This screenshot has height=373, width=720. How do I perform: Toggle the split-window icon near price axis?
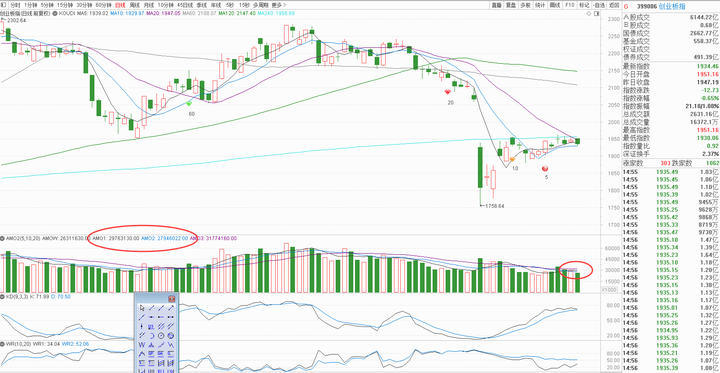click(596, 14)
